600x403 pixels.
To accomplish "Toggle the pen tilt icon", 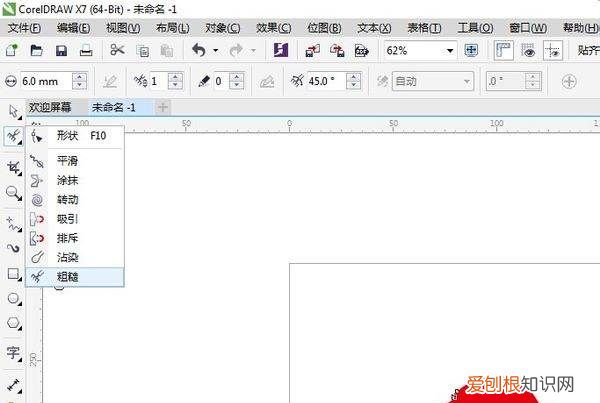I will click(x=267, y=81).
